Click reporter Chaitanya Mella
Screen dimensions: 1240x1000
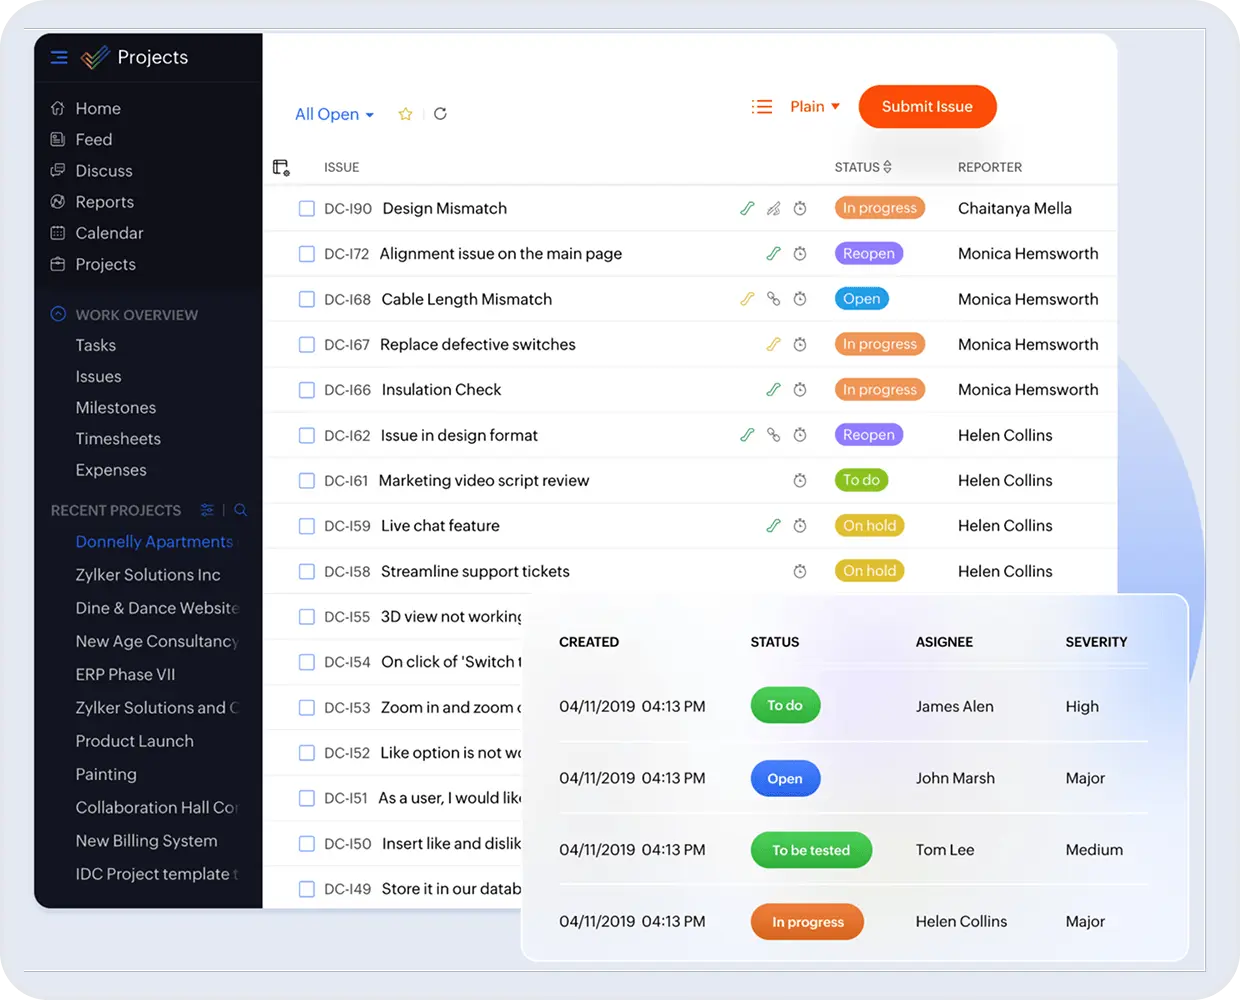(x=1015, y=208)
